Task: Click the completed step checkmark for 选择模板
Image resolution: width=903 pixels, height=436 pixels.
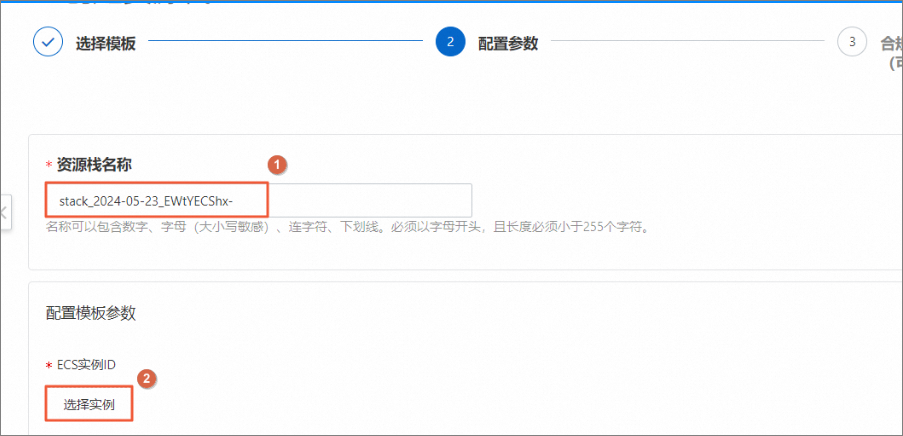Action: coord(48,41)
